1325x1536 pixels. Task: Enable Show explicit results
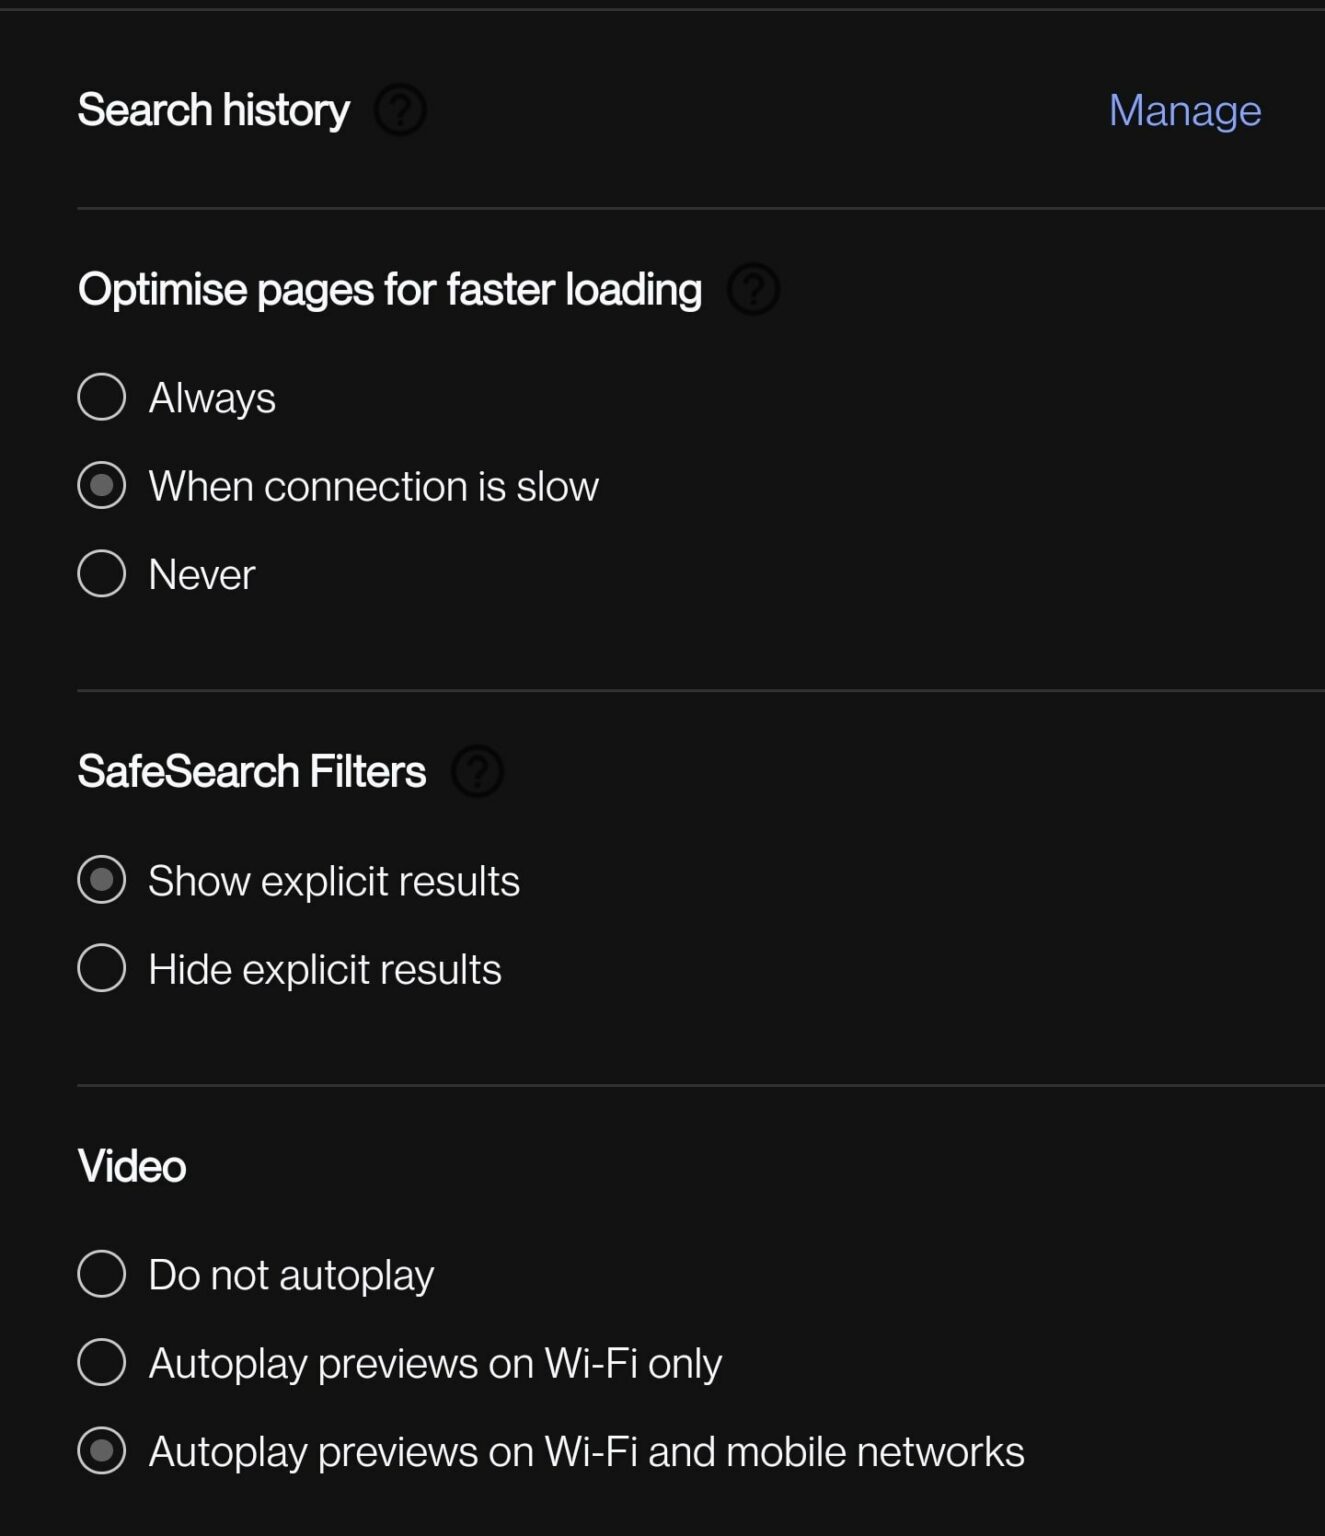click(100, 880)
